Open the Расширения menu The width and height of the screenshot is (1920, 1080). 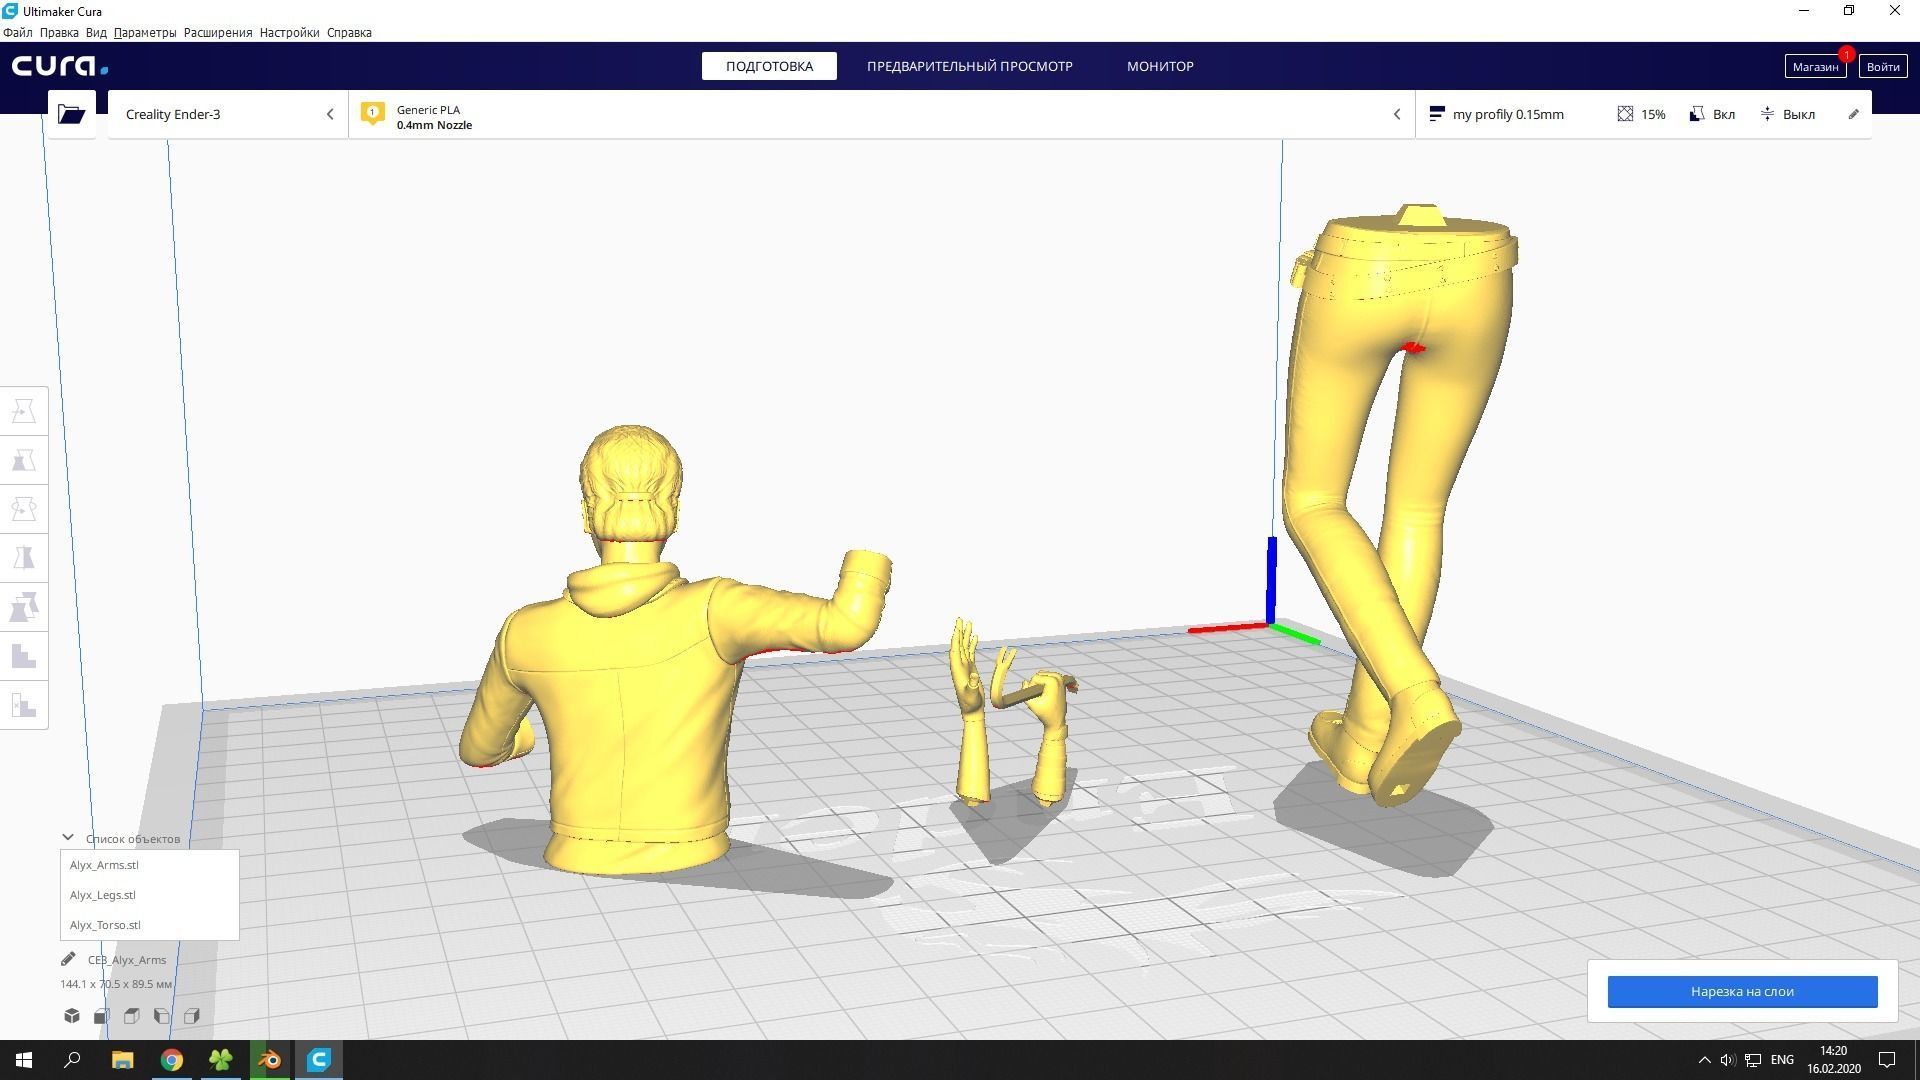click(x=218, y=33)
